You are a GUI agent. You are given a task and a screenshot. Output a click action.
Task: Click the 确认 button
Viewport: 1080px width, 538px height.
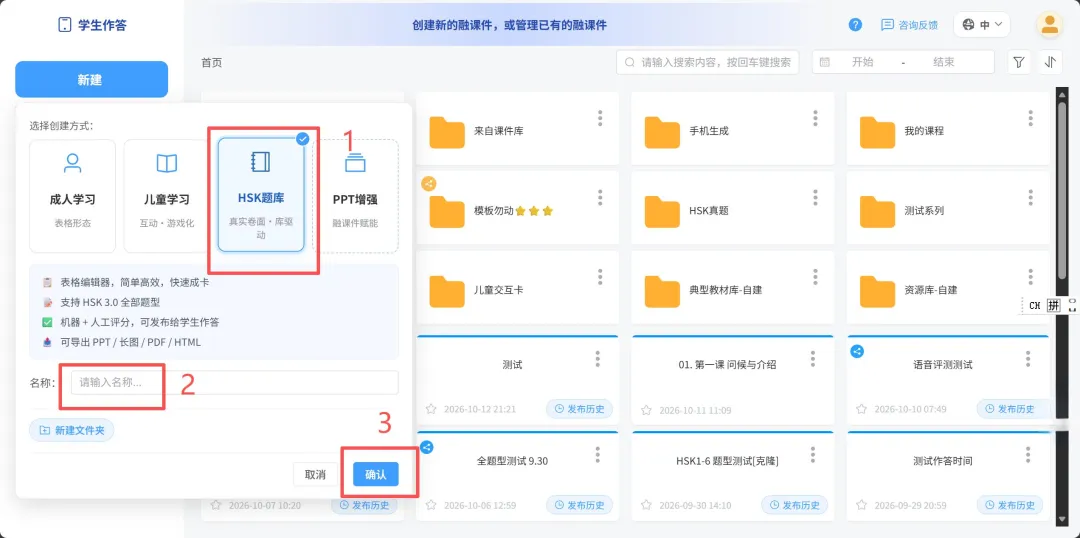coord(376,475)
